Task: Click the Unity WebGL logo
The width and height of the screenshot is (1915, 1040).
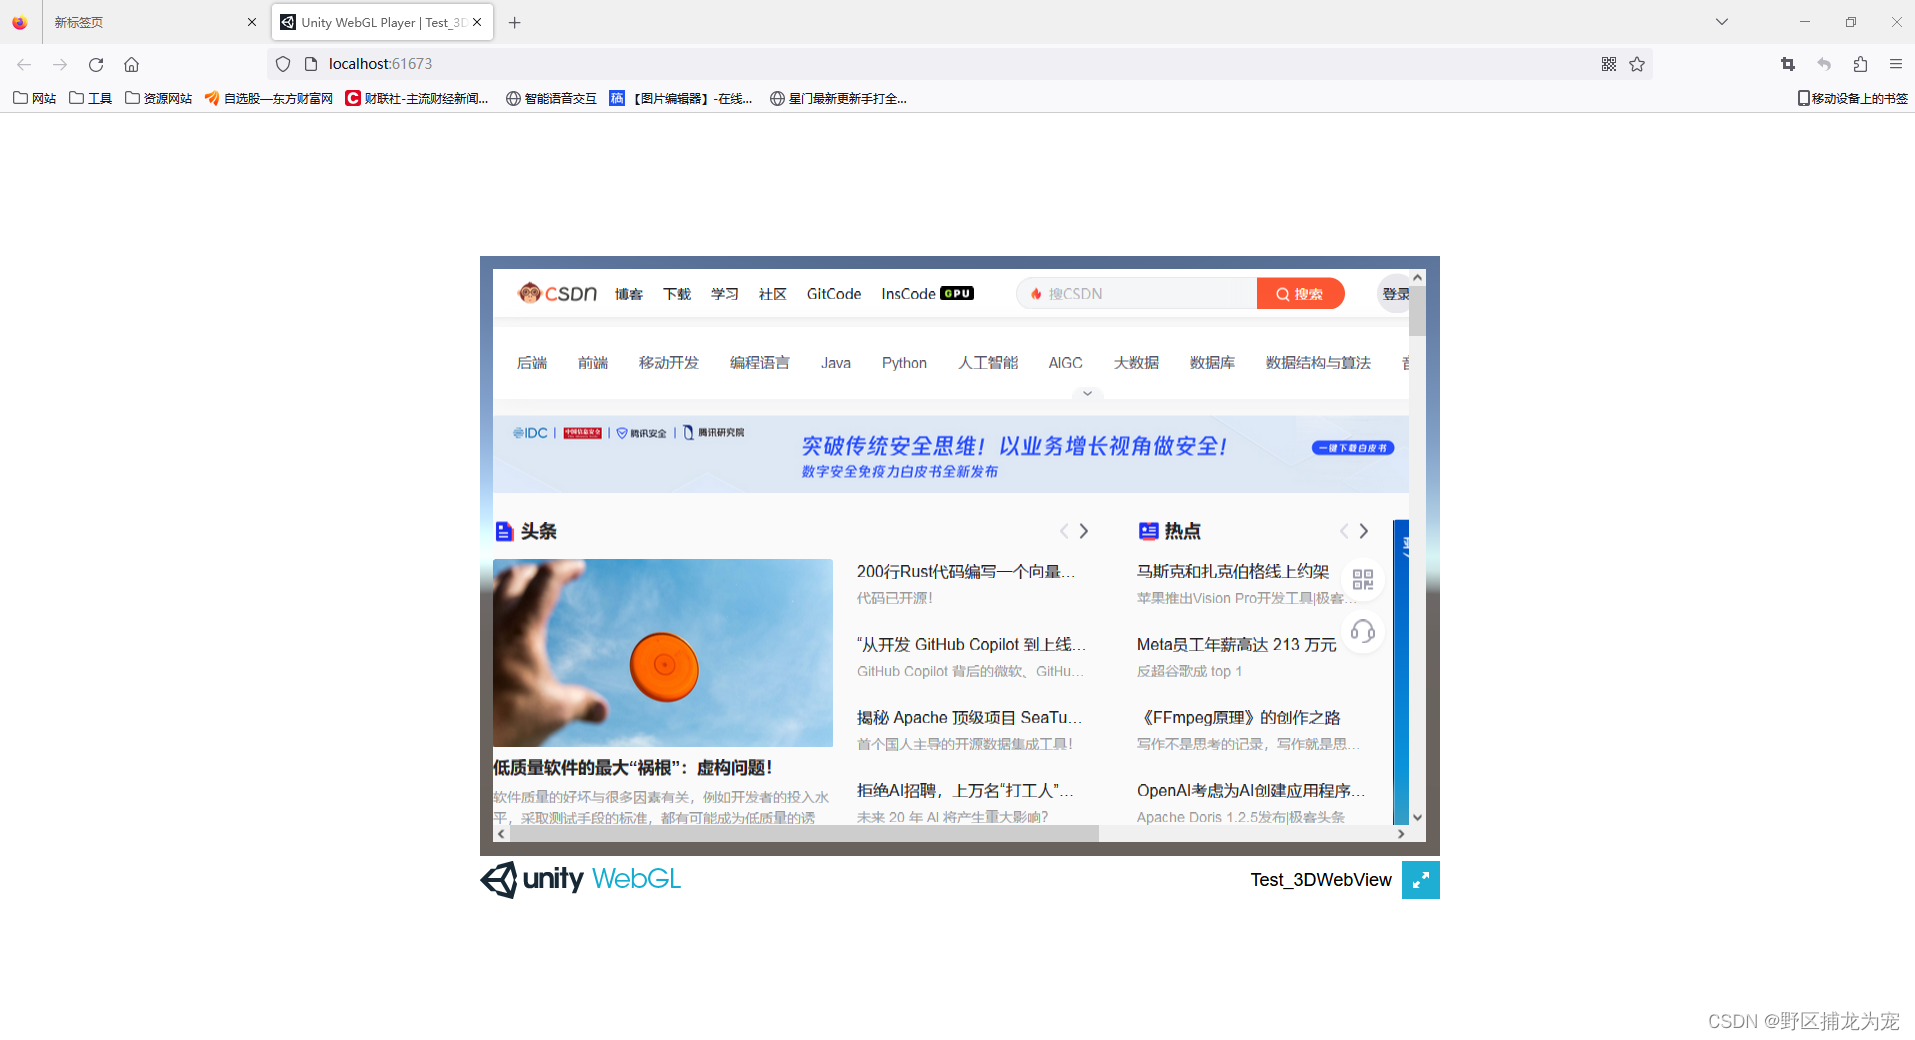Action: pyautogui.click(x=581, y=880)
